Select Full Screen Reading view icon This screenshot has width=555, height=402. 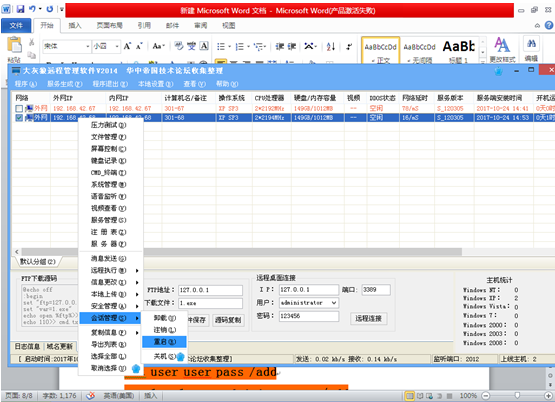coord(420,396)
